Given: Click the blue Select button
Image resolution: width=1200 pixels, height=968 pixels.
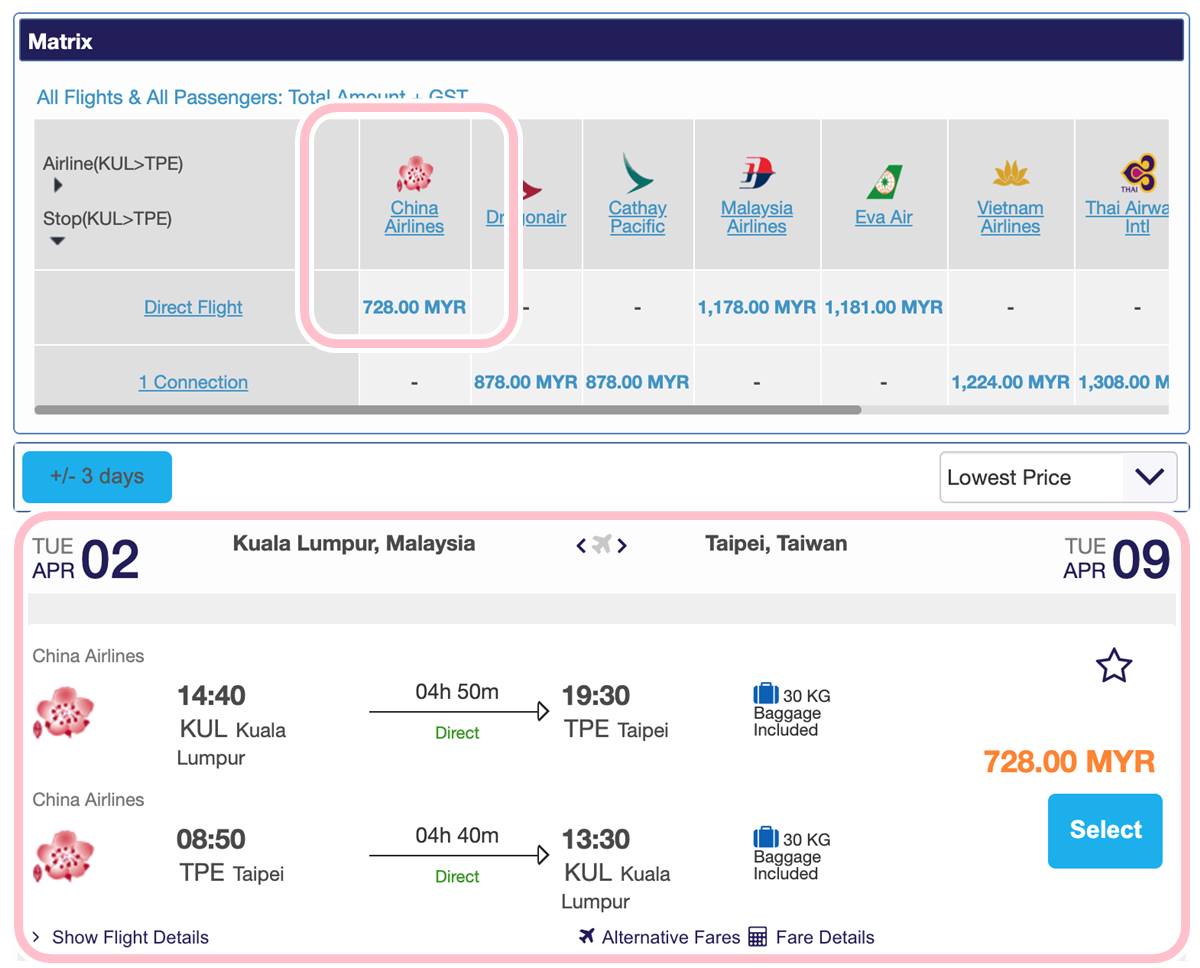Looking at the screenshot, I should pos(1105,830).
